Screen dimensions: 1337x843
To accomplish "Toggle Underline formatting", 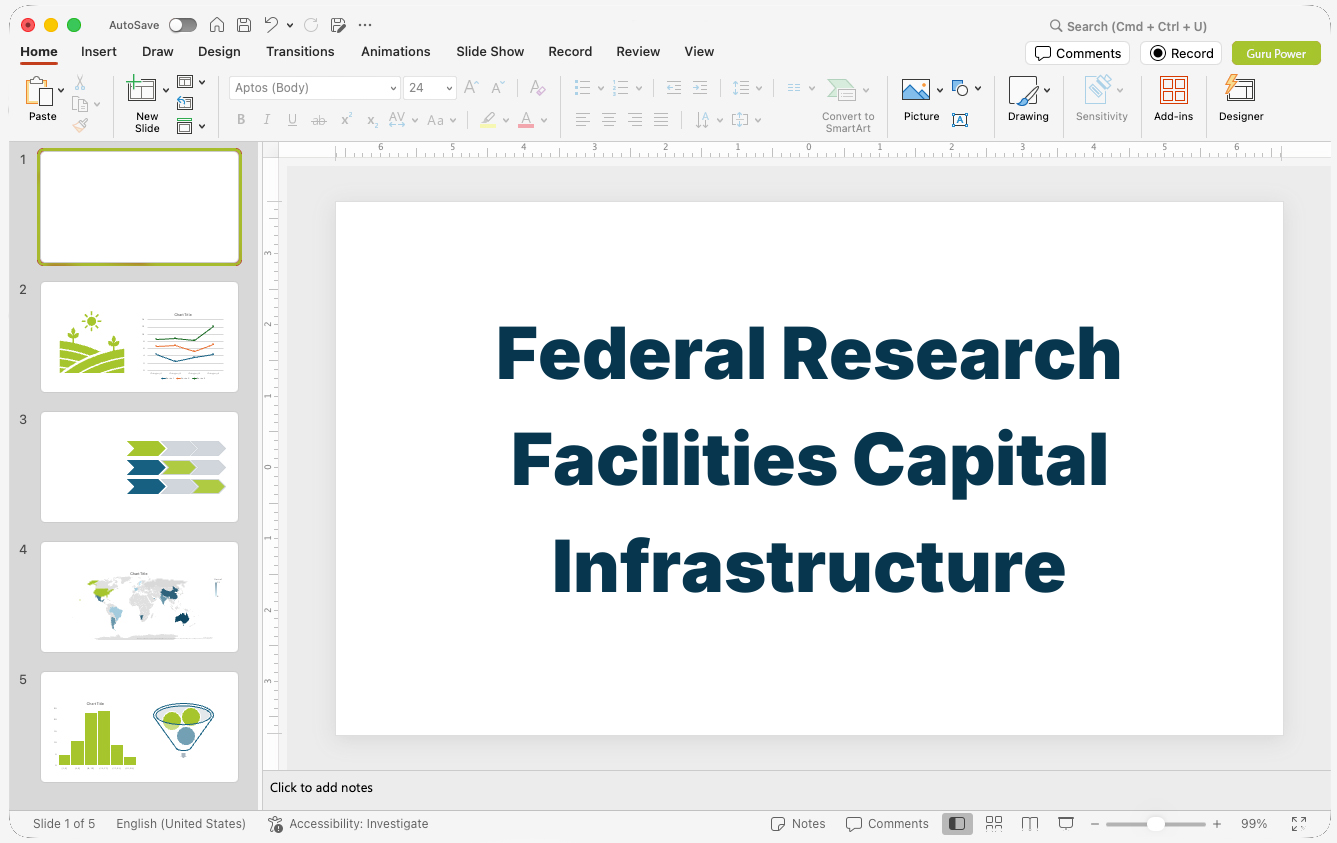I will coord(293,120).
